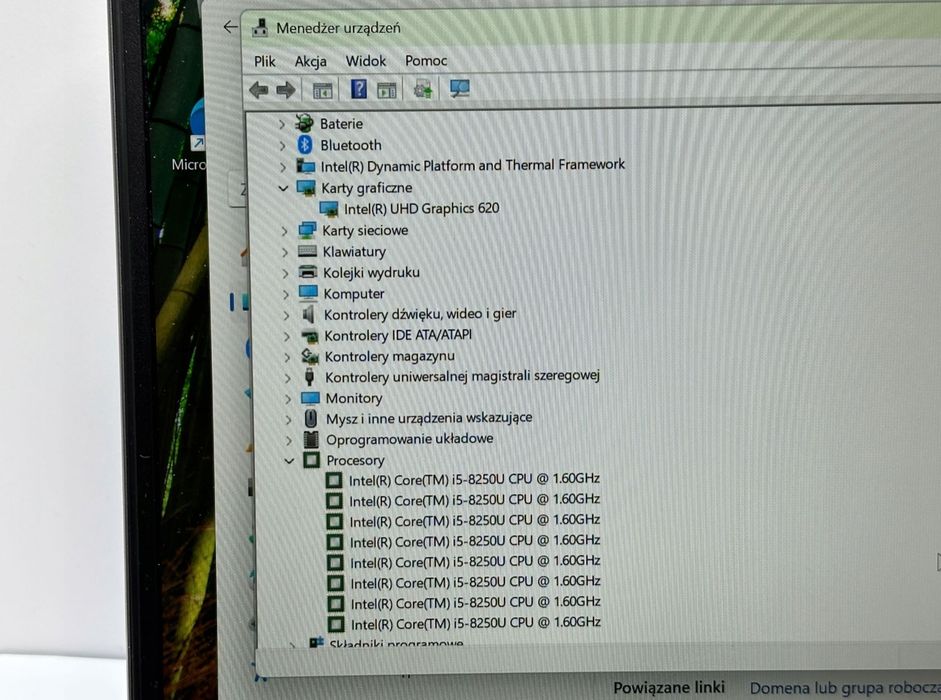Click the Bluetooth icon

tap(305, 145)
